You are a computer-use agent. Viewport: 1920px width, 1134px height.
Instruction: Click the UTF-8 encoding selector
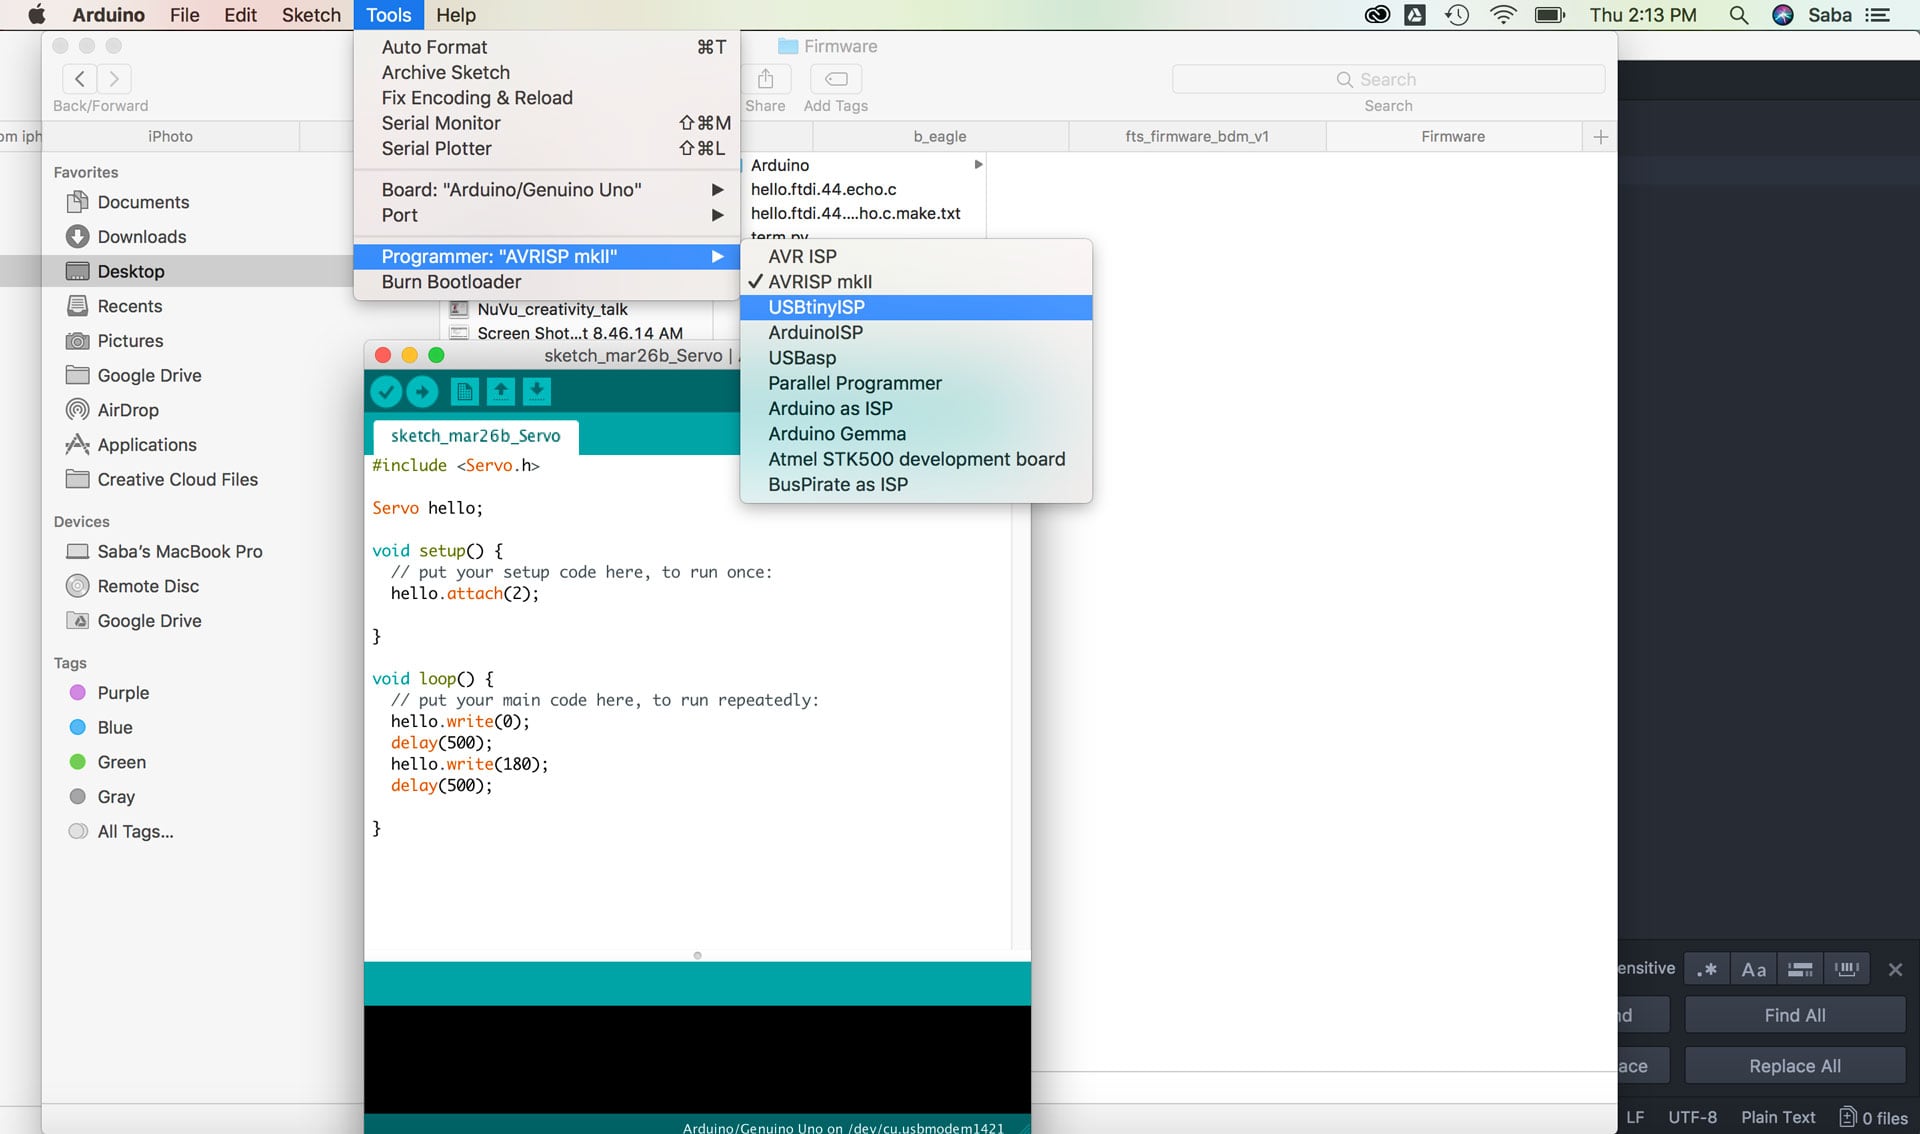coord(1692,1118)
